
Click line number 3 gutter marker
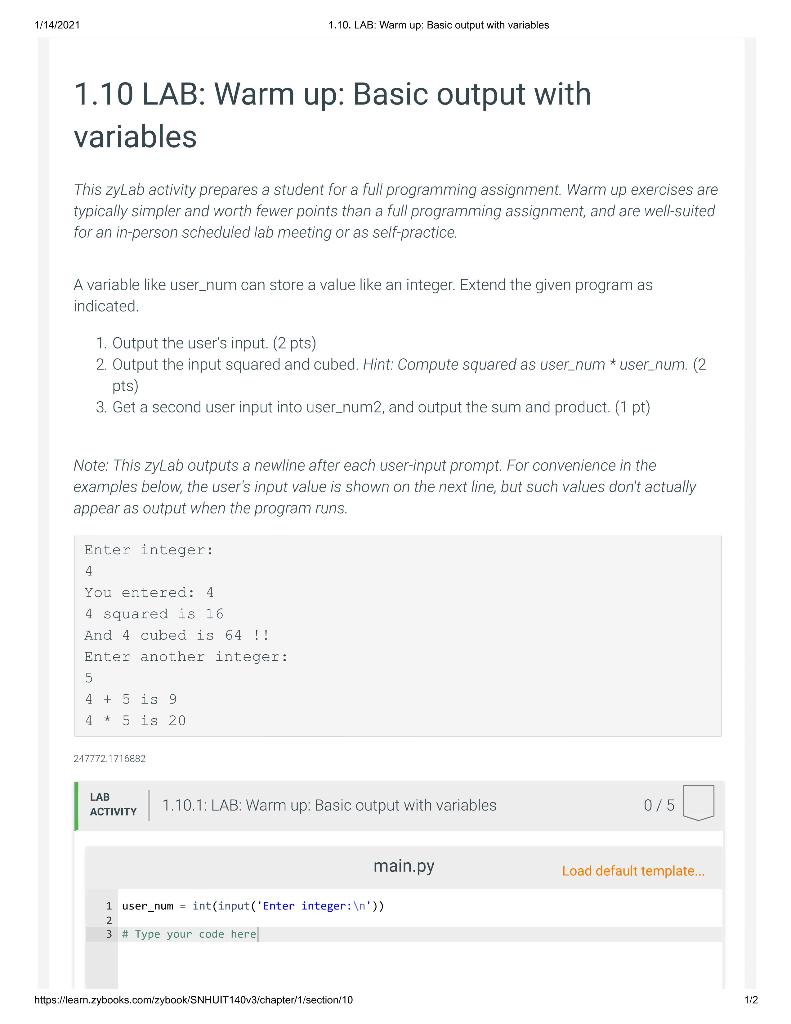coord(107,934)
